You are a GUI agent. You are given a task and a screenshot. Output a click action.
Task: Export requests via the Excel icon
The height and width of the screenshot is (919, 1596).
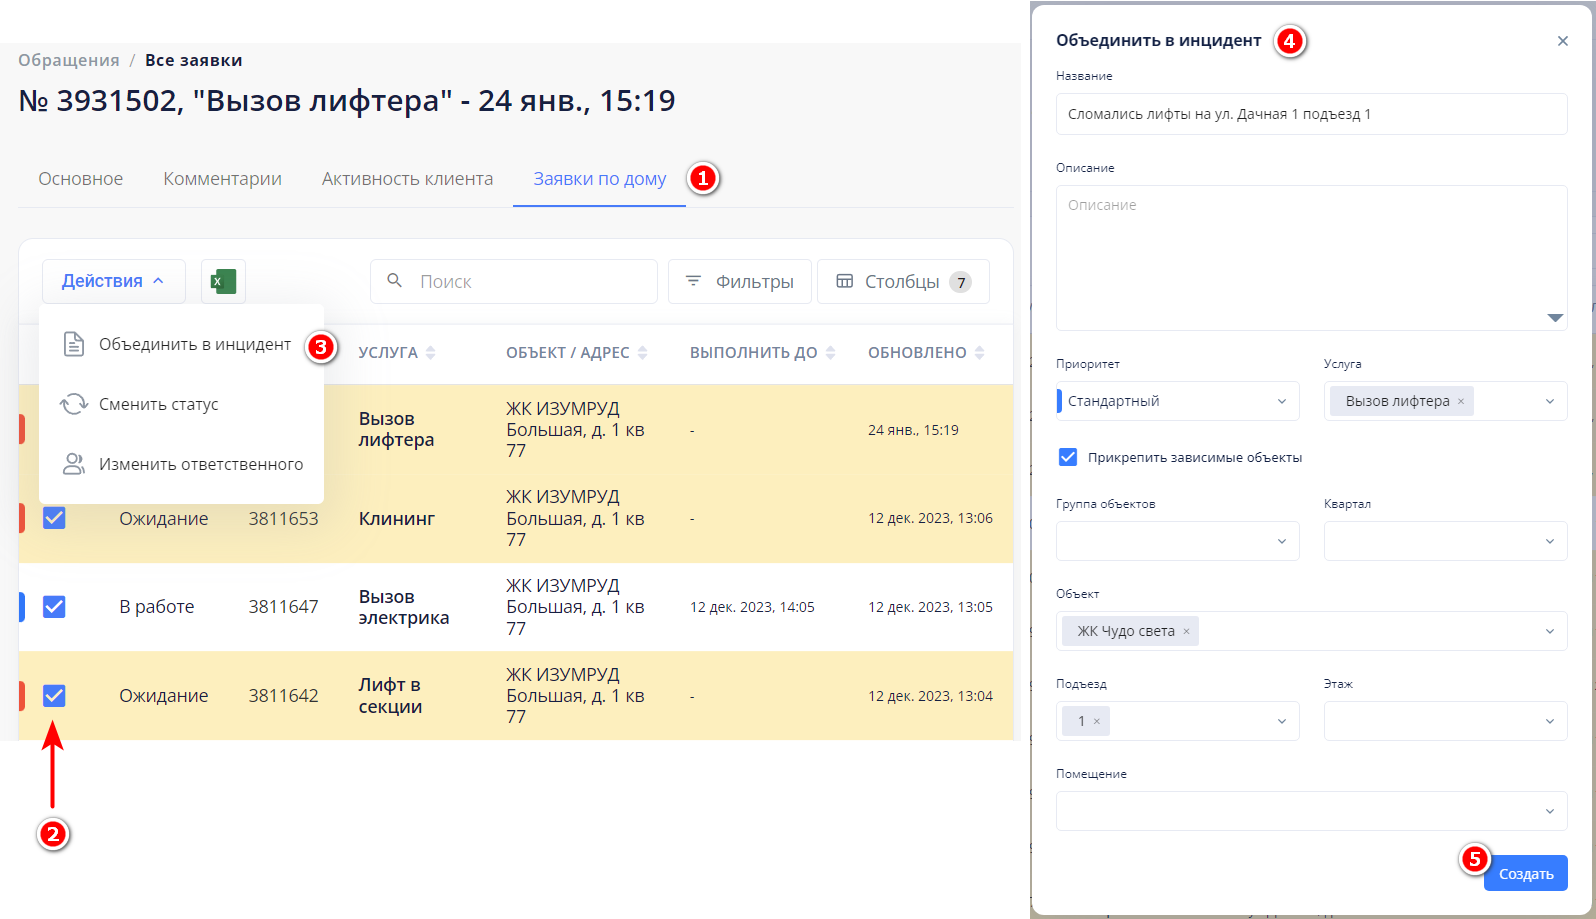coord(223,282)
